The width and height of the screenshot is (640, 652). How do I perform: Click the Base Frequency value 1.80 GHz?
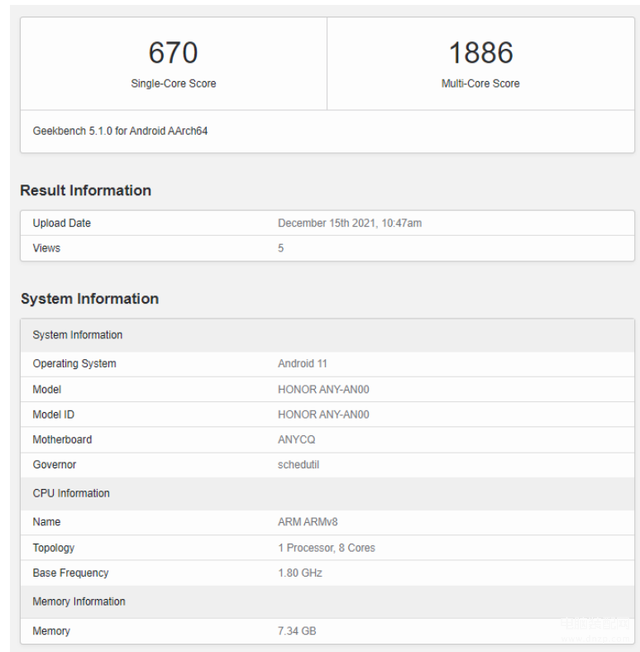click(x=300, y=573)
